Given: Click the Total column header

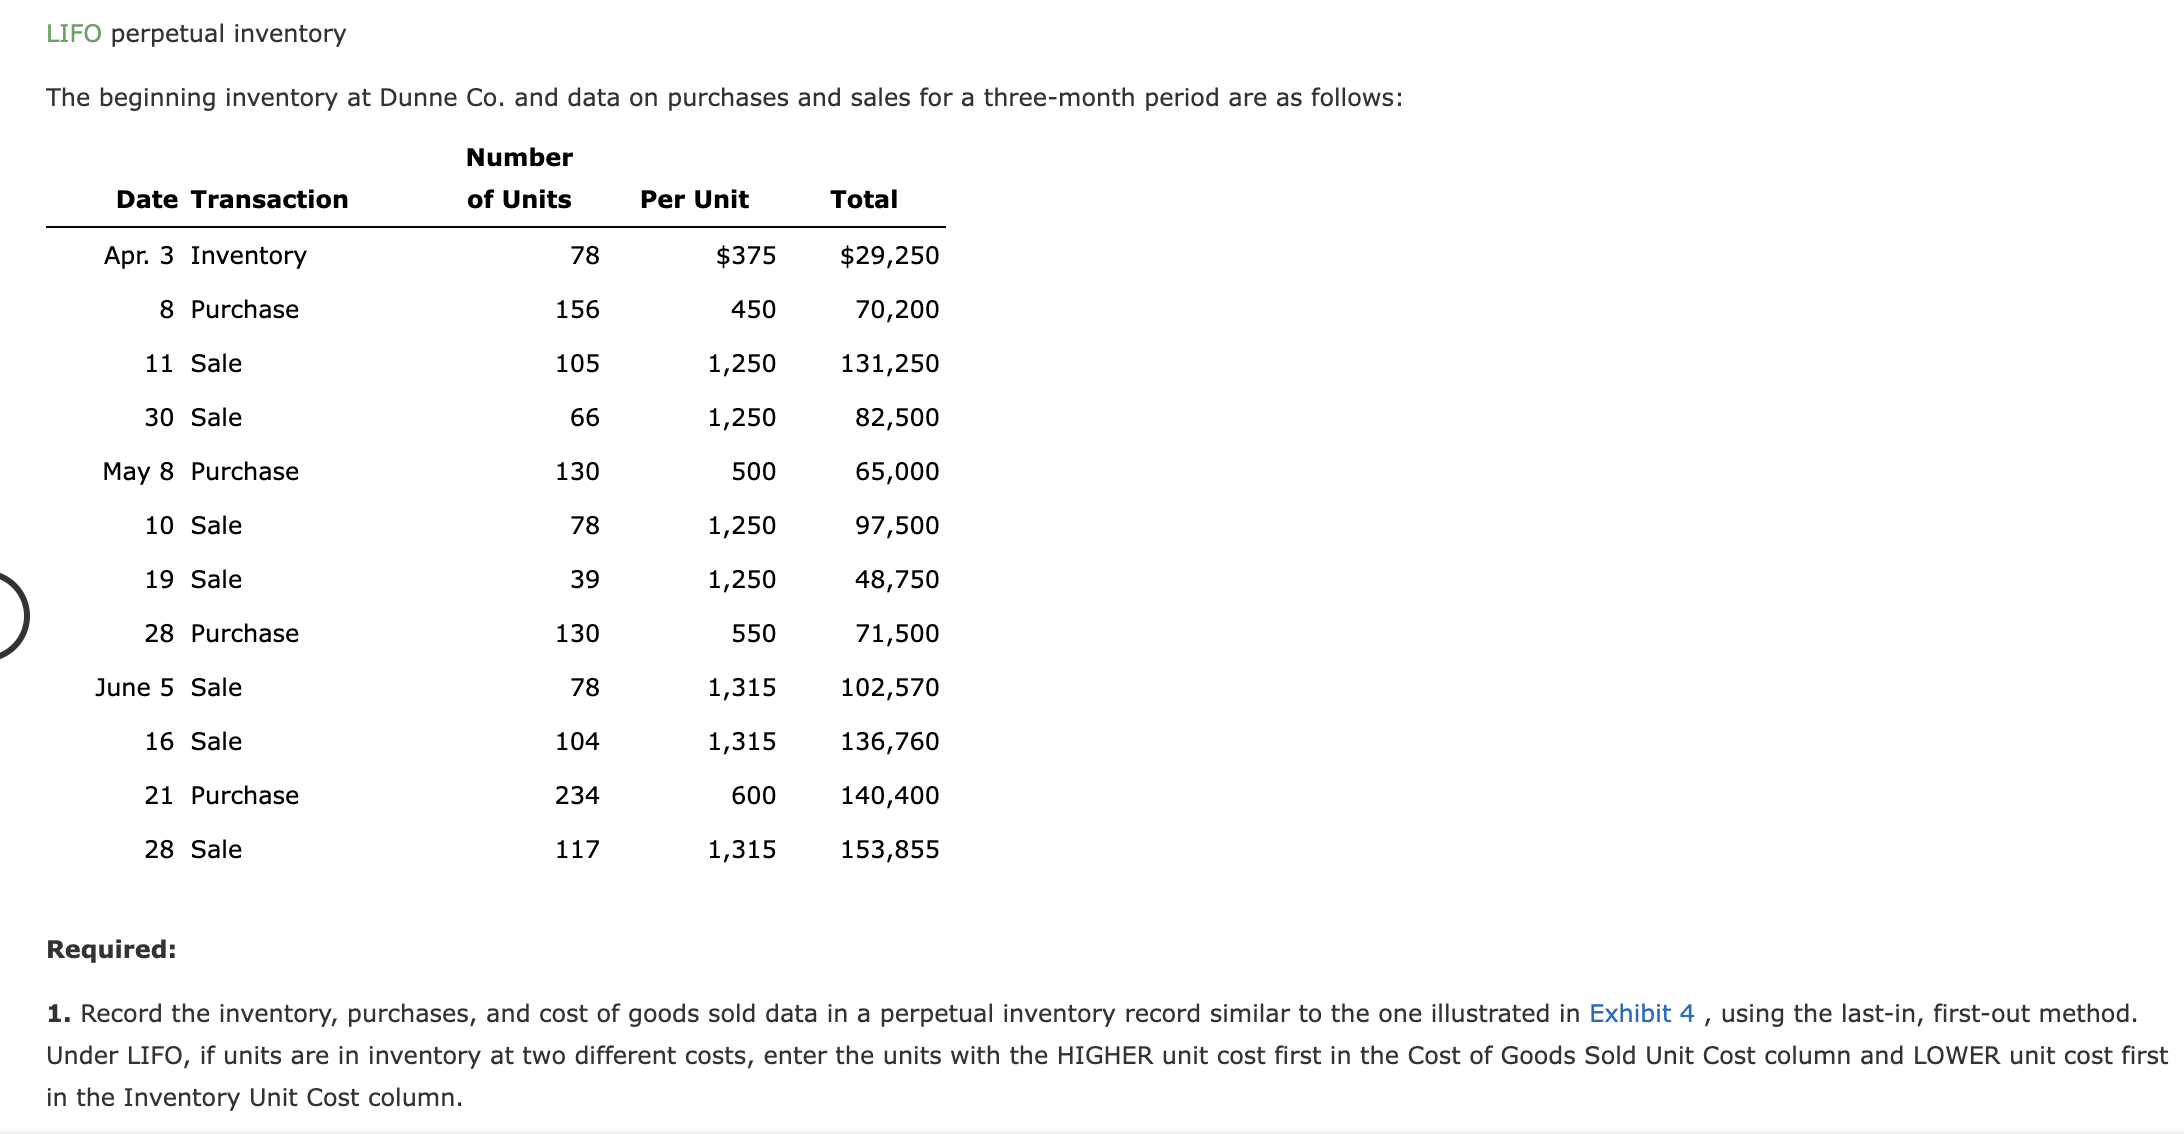Looking at the screenshot, I should (x=864, y=199).
